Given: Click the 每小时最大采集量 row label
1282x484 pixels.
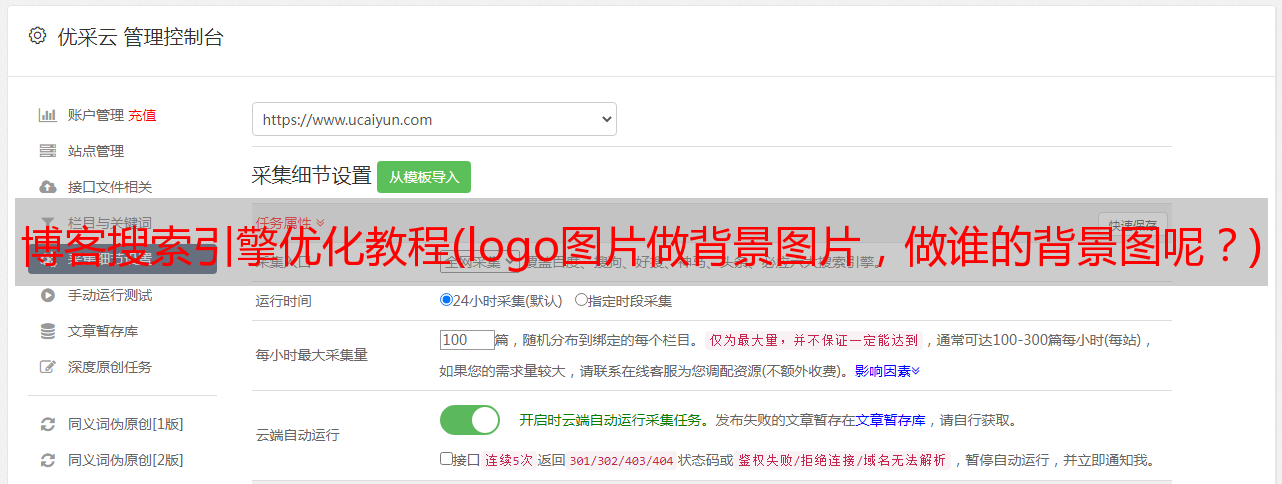Looking at the screenshot, I should (x=312, y=355).
